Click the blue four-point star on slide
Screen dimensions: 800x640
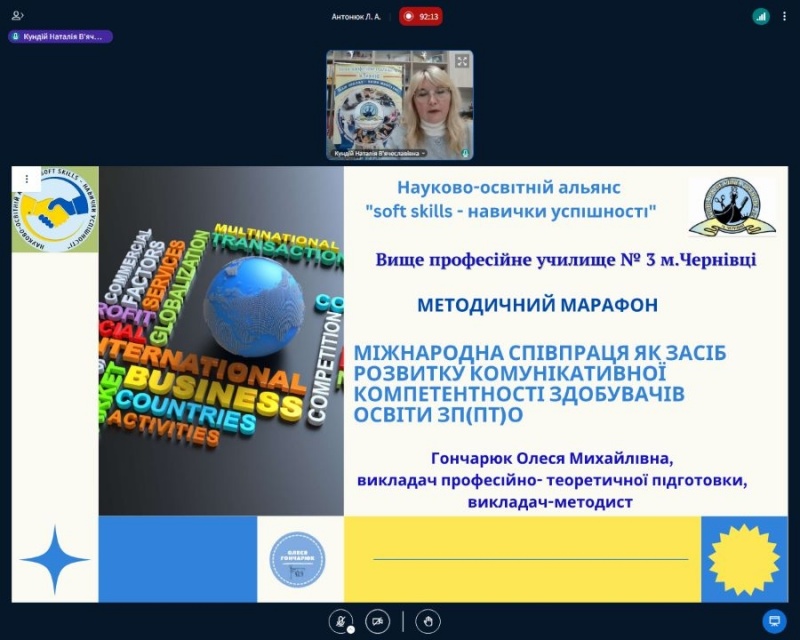55,560
